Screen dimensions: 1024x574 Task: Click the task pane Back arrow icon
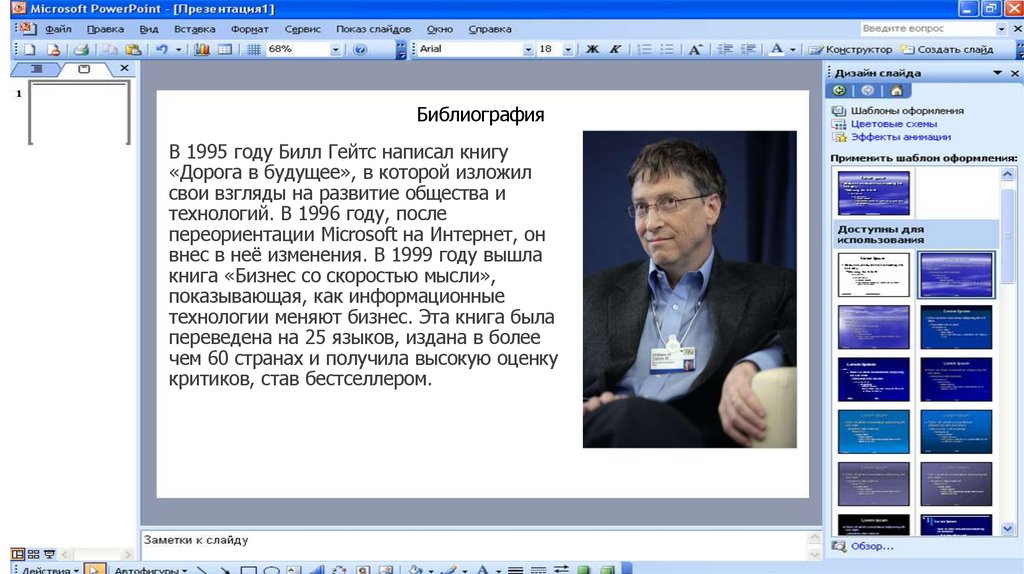coord(839,91)
